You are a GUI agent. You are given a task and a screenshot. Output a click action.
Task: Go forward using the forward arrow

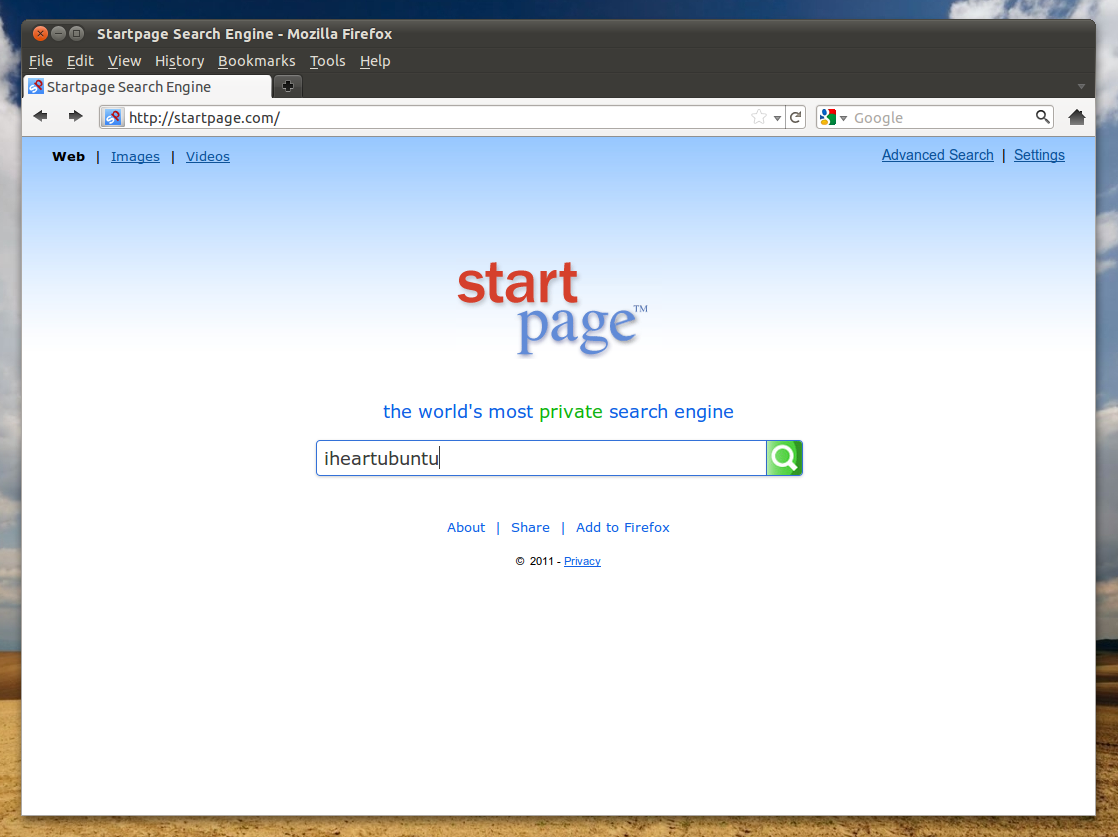click(75, 116)
